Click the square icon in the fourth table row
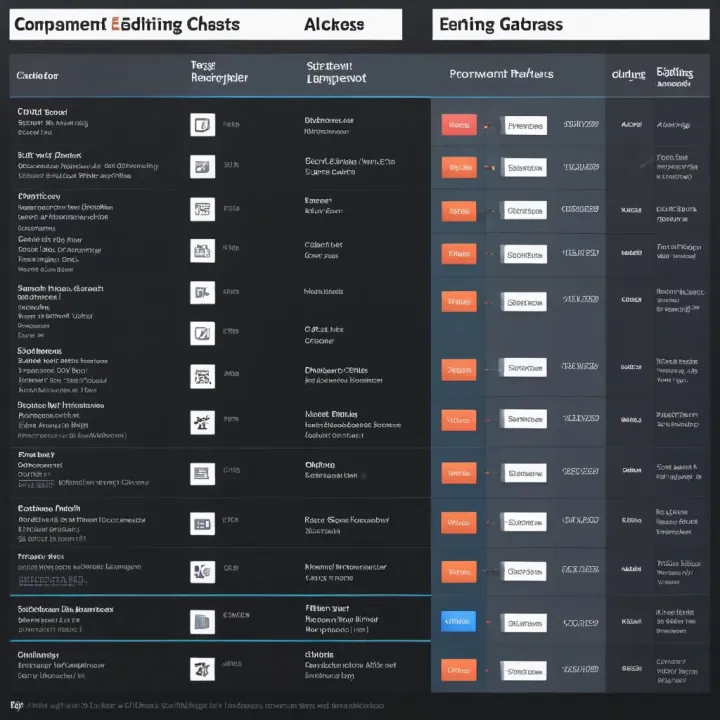The height and width of the screenshot is (720, 720). (202, 250)
